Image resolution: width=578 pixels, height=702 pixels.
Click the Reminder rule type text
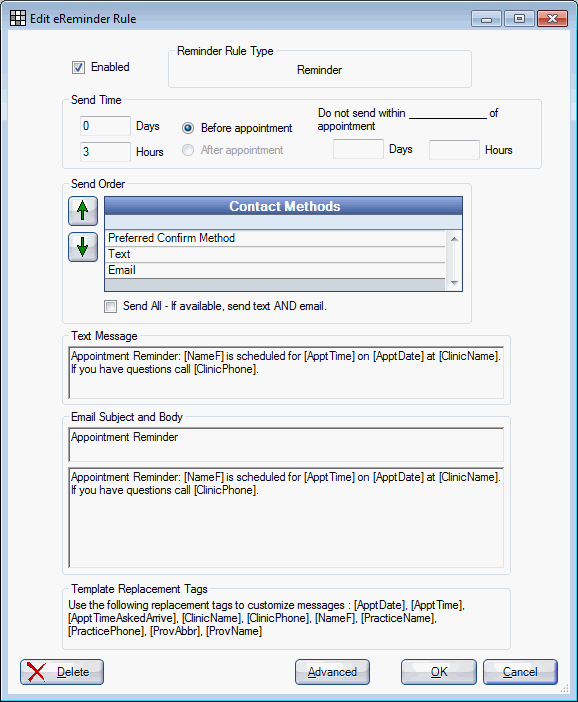(x=319, y=70)
